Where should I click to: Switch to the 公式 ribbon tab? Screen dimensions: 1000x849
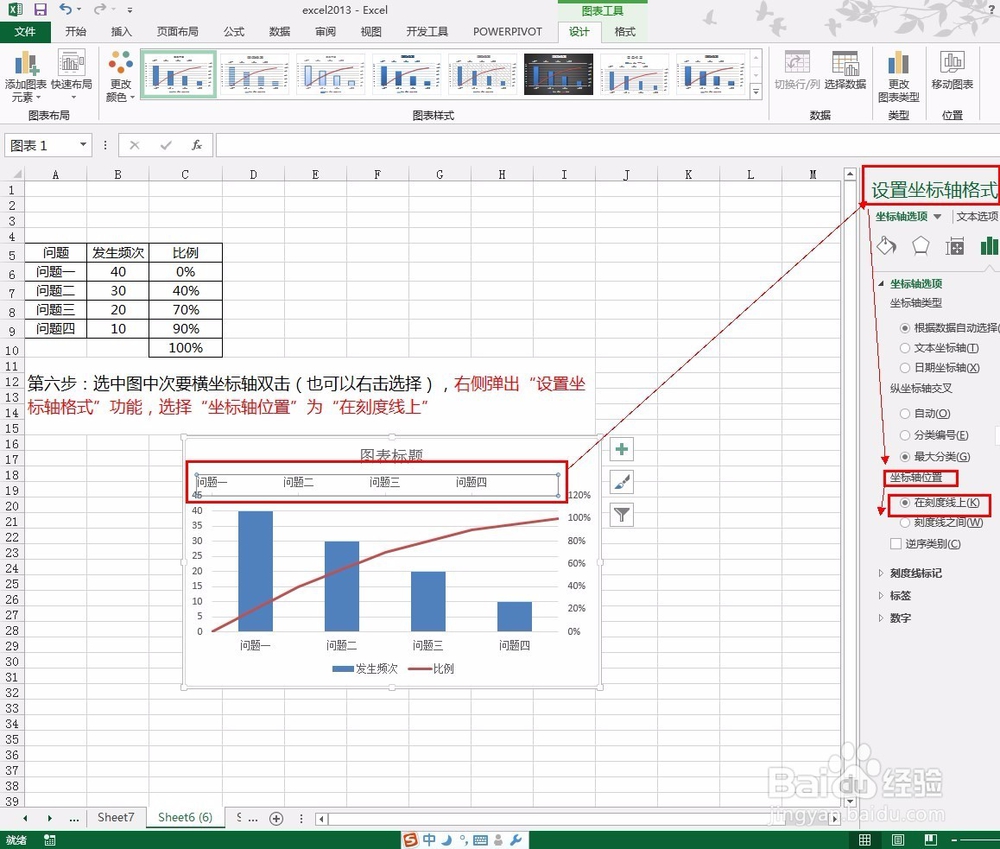tap(233, 31)
